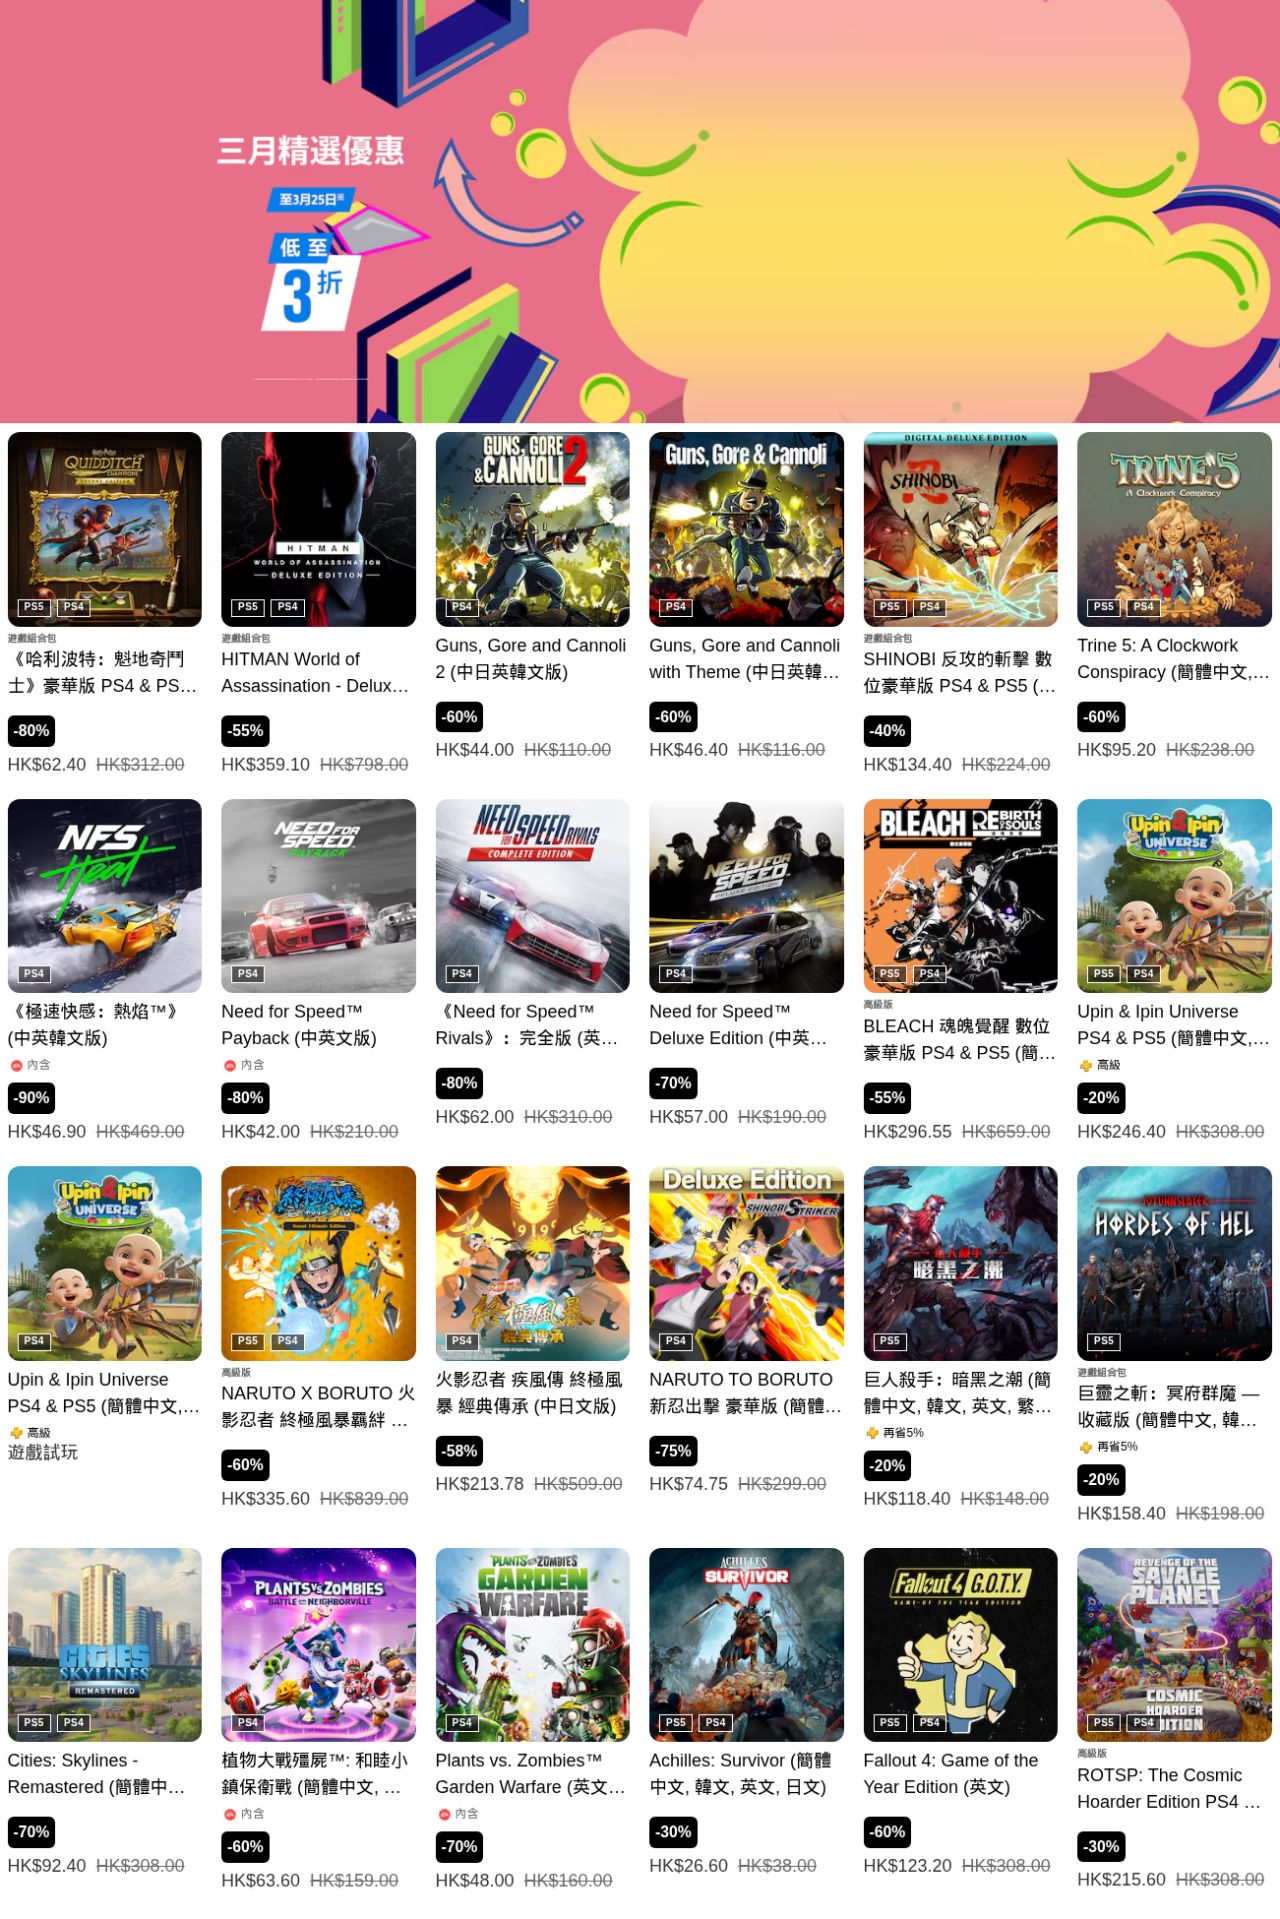Click the Need for Speed Payback title

click(300, 1025)
